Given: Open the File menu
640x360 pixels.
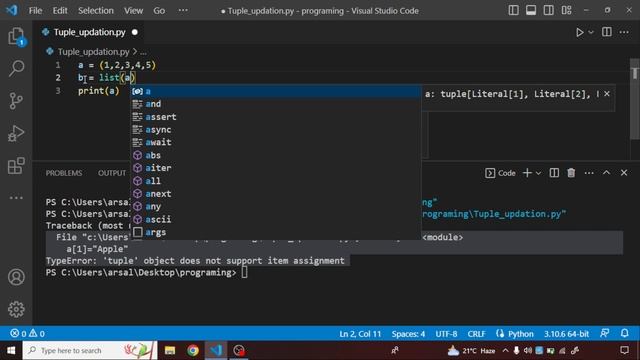Looking at the screenshot, I should coord(36,11).
